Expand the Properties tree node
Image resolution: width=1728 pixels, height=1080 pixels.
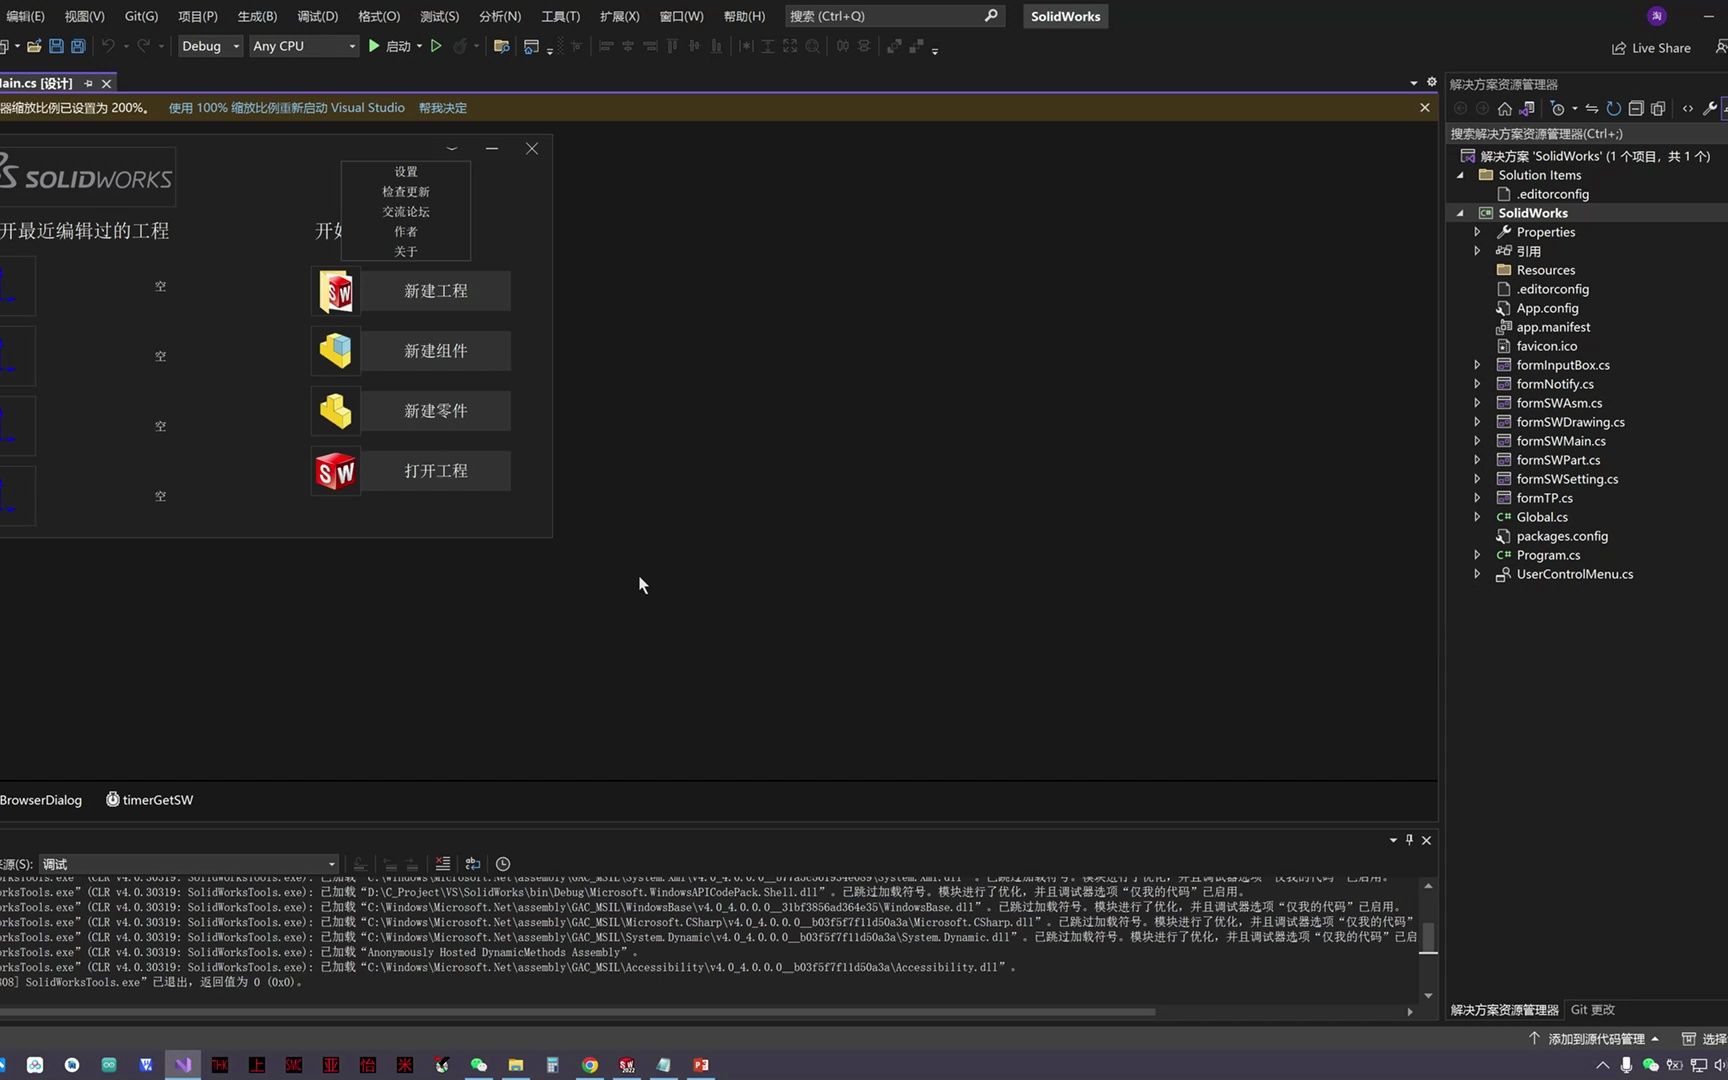click(1477, 232)
